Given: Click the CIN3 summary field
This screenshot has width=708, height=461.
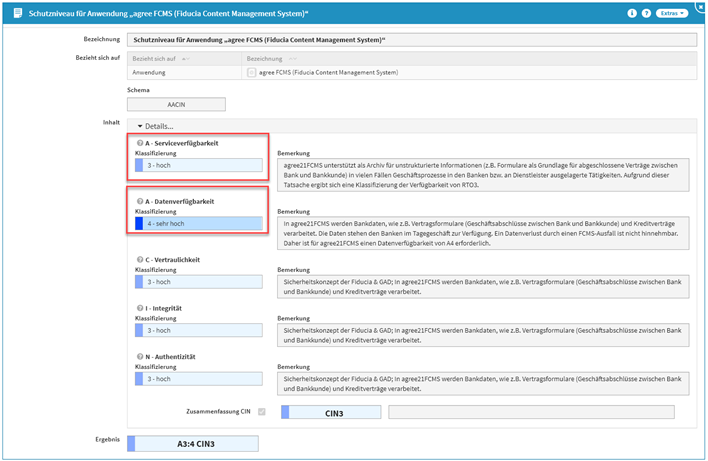Looking at the screenshot, I should coord(331,412).
